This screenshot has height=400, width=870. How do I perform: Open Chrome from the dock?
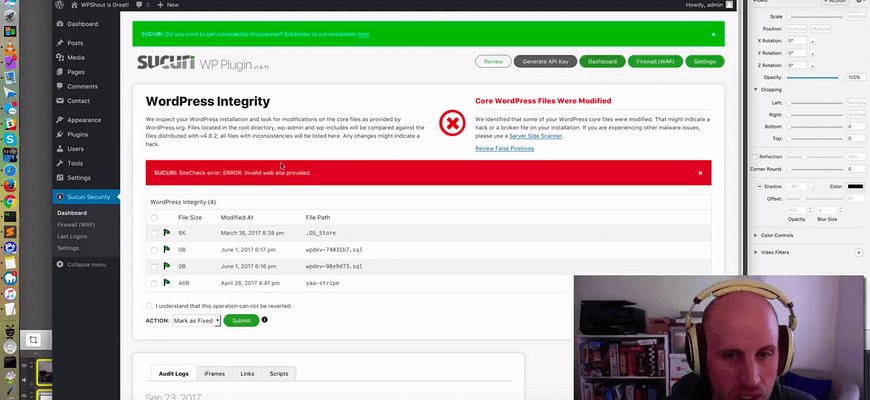[x=9, y=201]
